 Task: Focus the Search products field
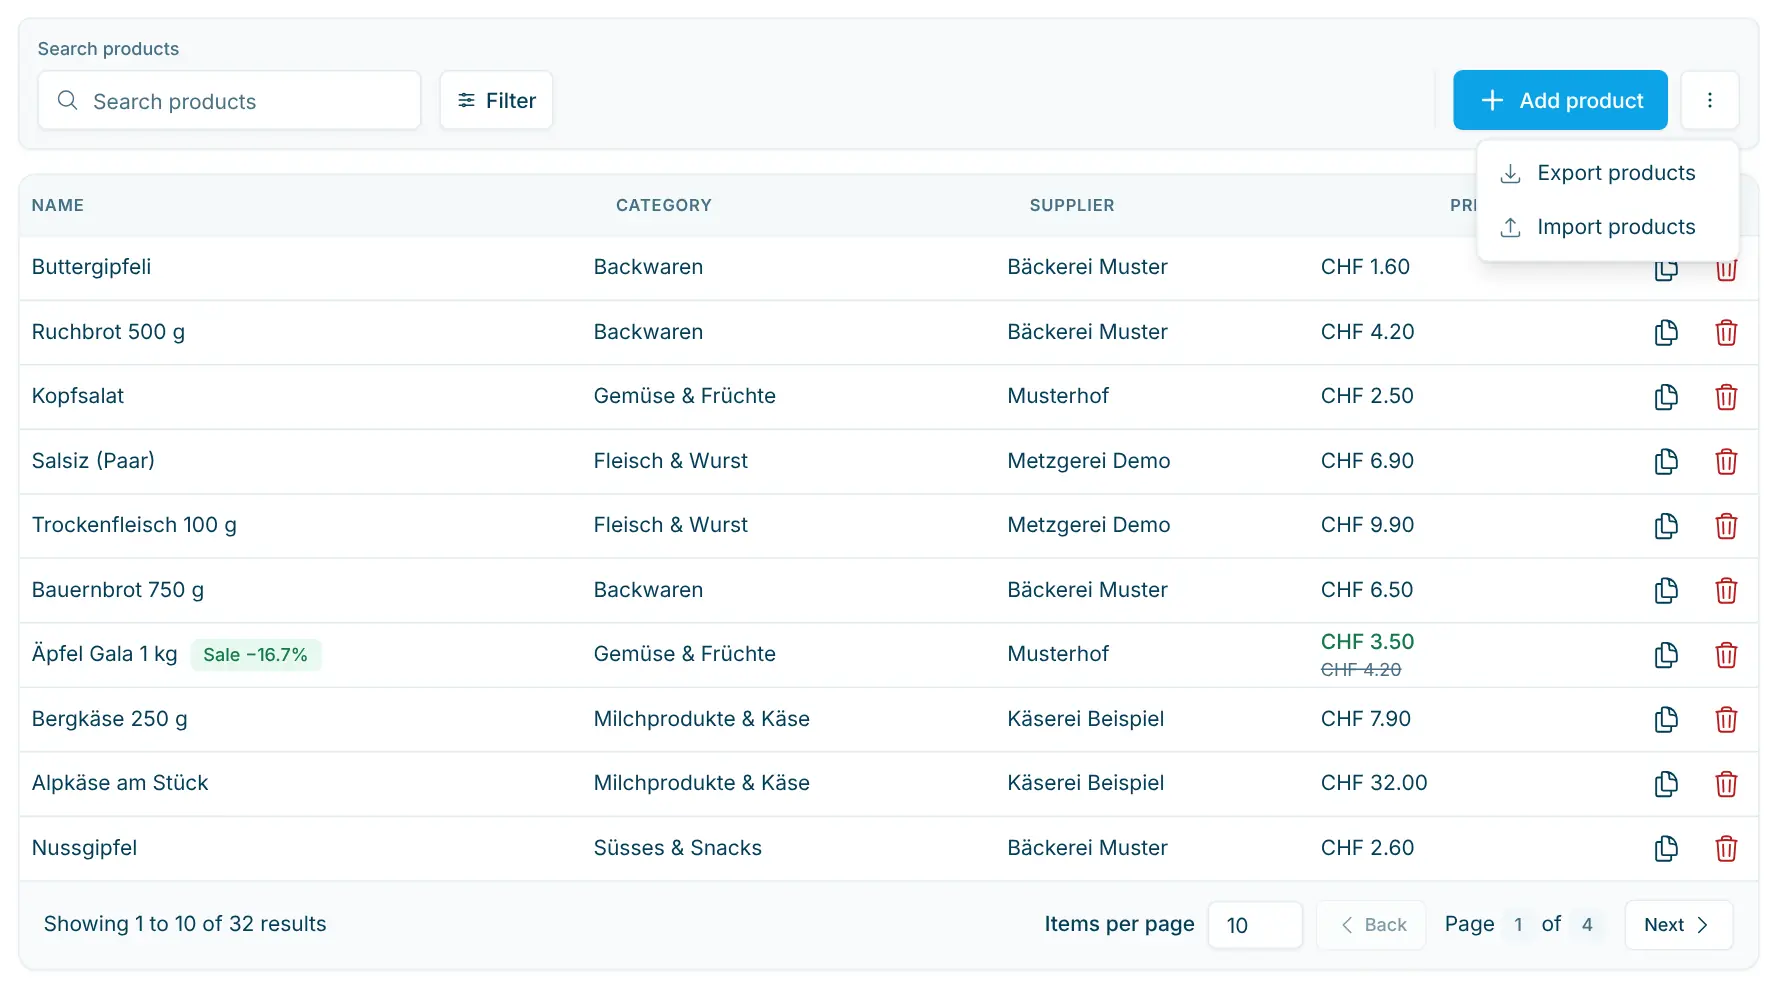pos(229,100)
